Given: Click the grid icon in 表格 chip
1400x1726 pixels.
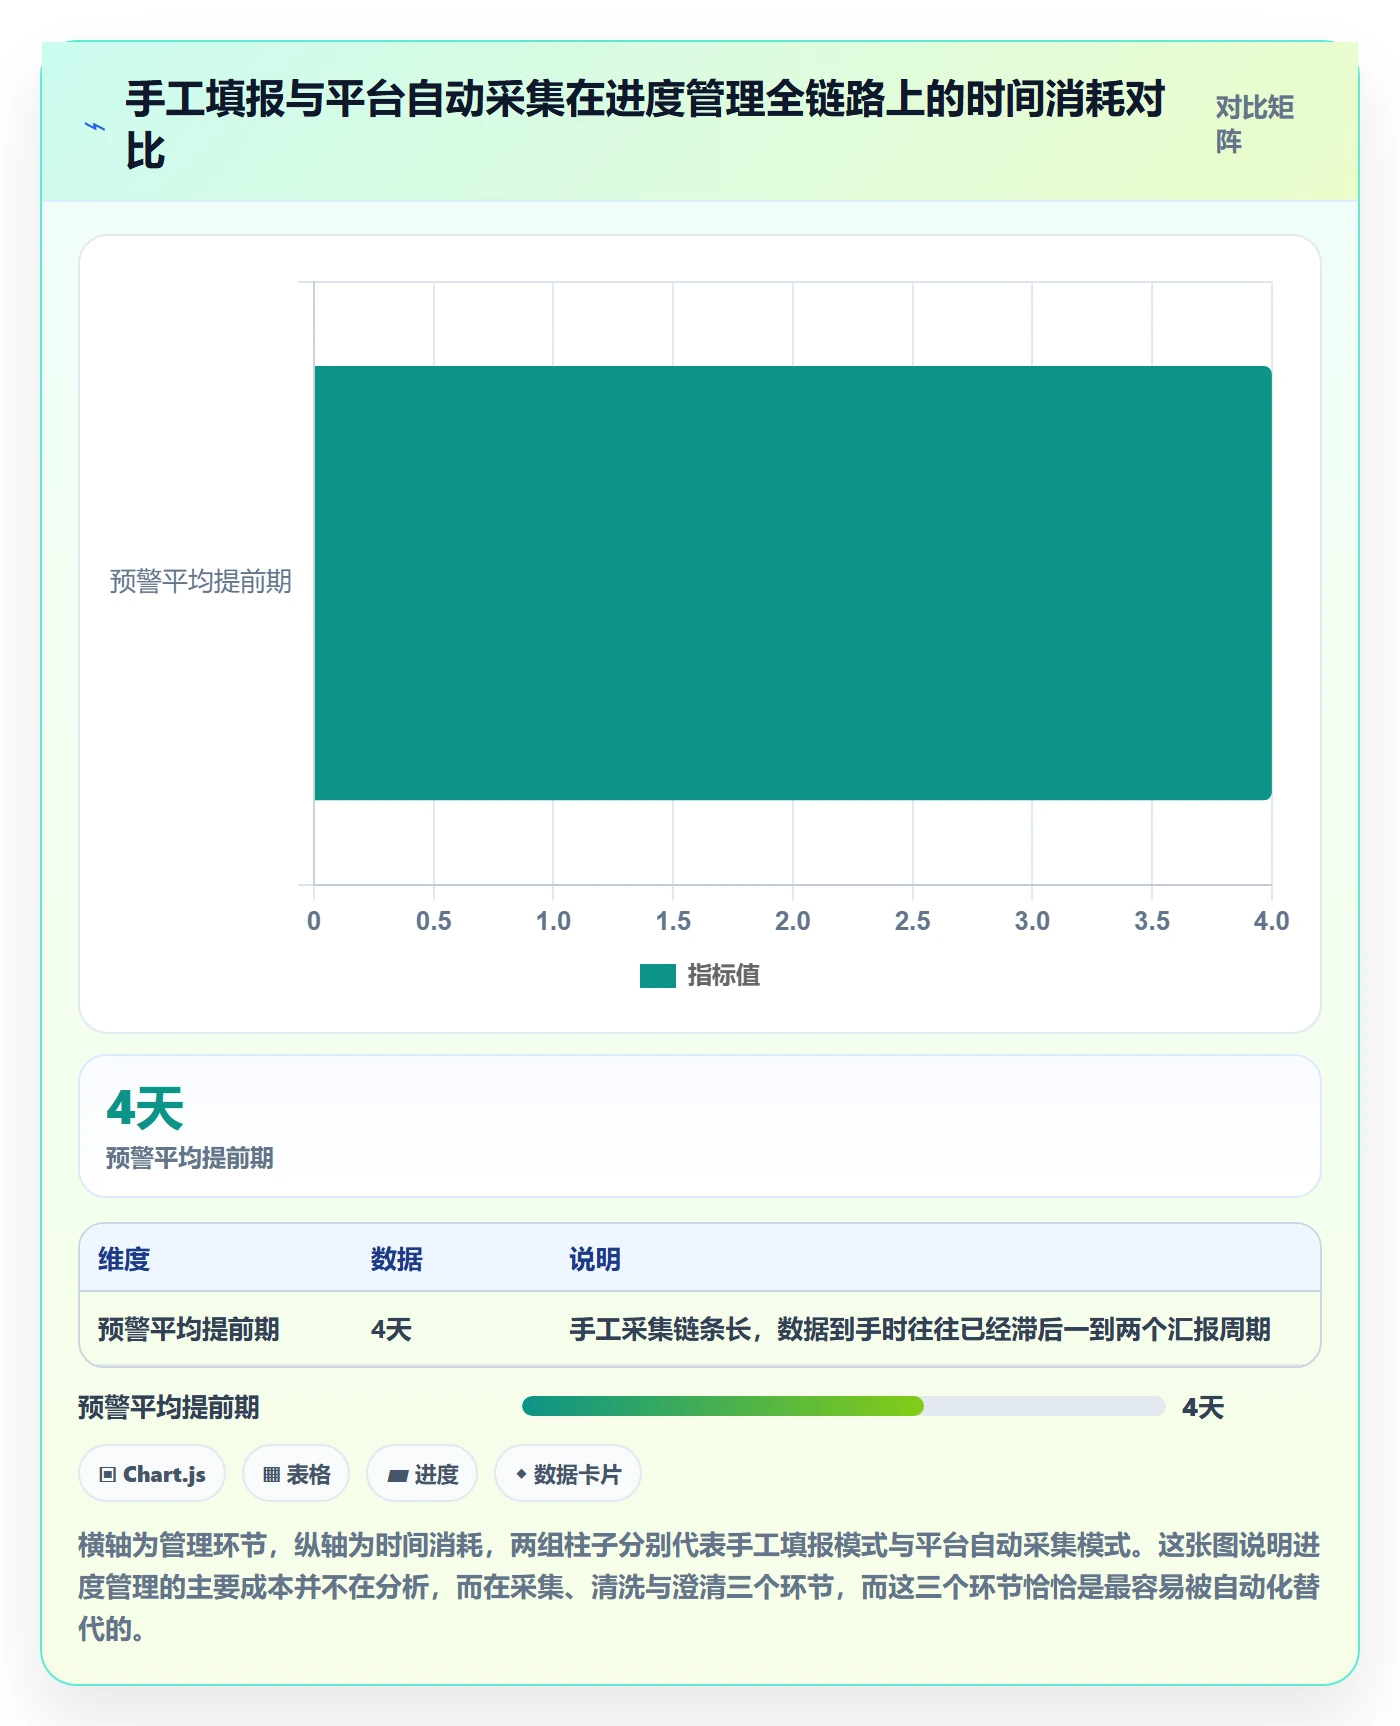Looking at the screenshot, I should tap(271, 1475).
